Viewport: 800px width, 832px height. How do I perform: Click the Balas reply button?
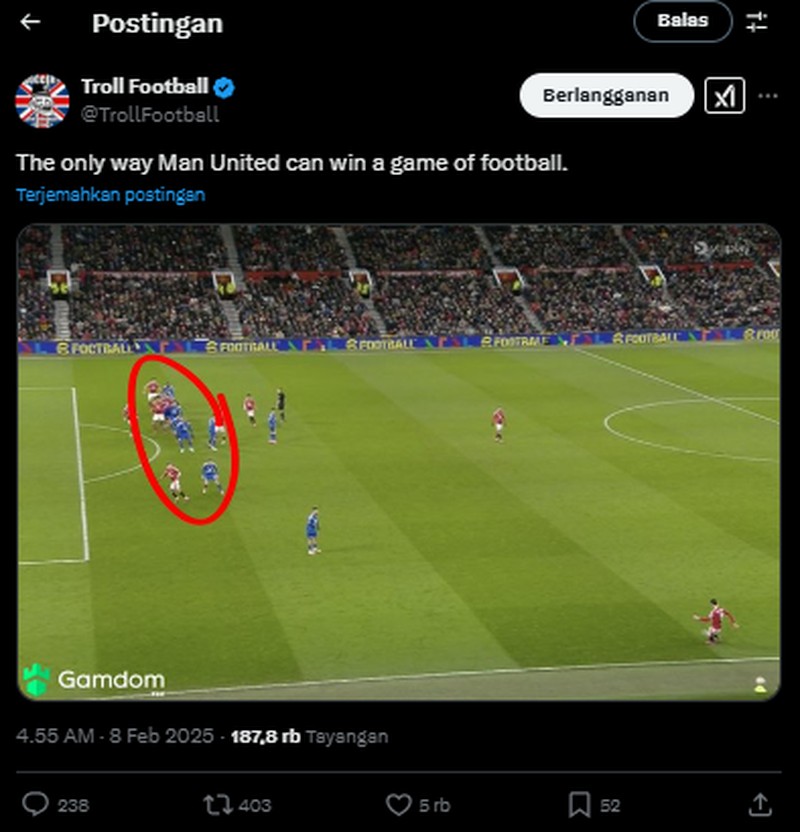point(683,20)
